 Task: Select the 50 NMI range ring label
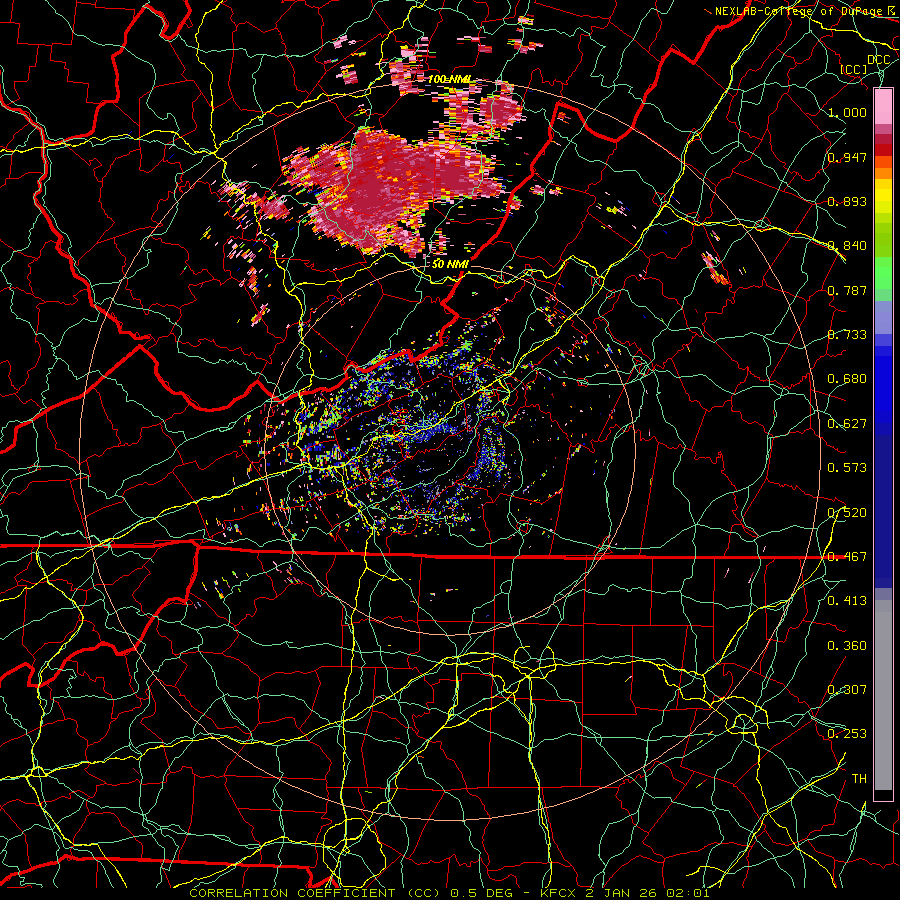[x=450, y=264]
